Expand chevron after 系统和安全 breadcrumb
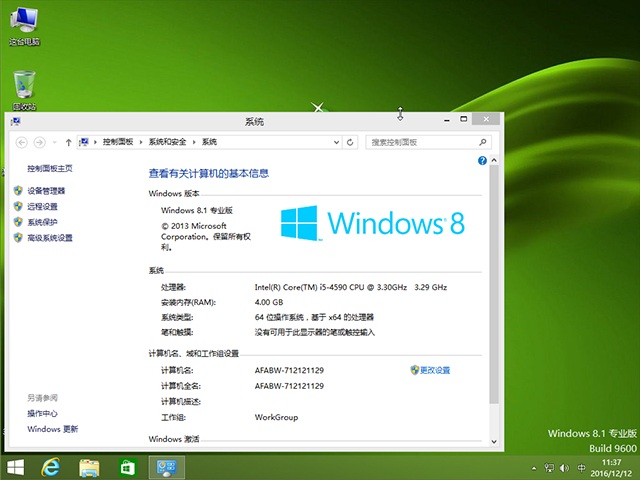Viewport: 640px width, 480px height. point(194,142)
